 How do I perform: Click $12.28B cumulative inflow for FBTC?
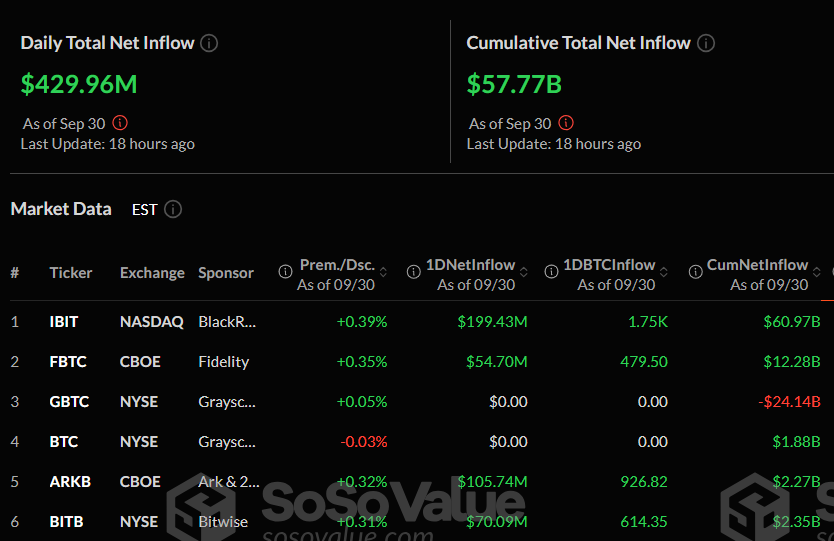[792, 362]
